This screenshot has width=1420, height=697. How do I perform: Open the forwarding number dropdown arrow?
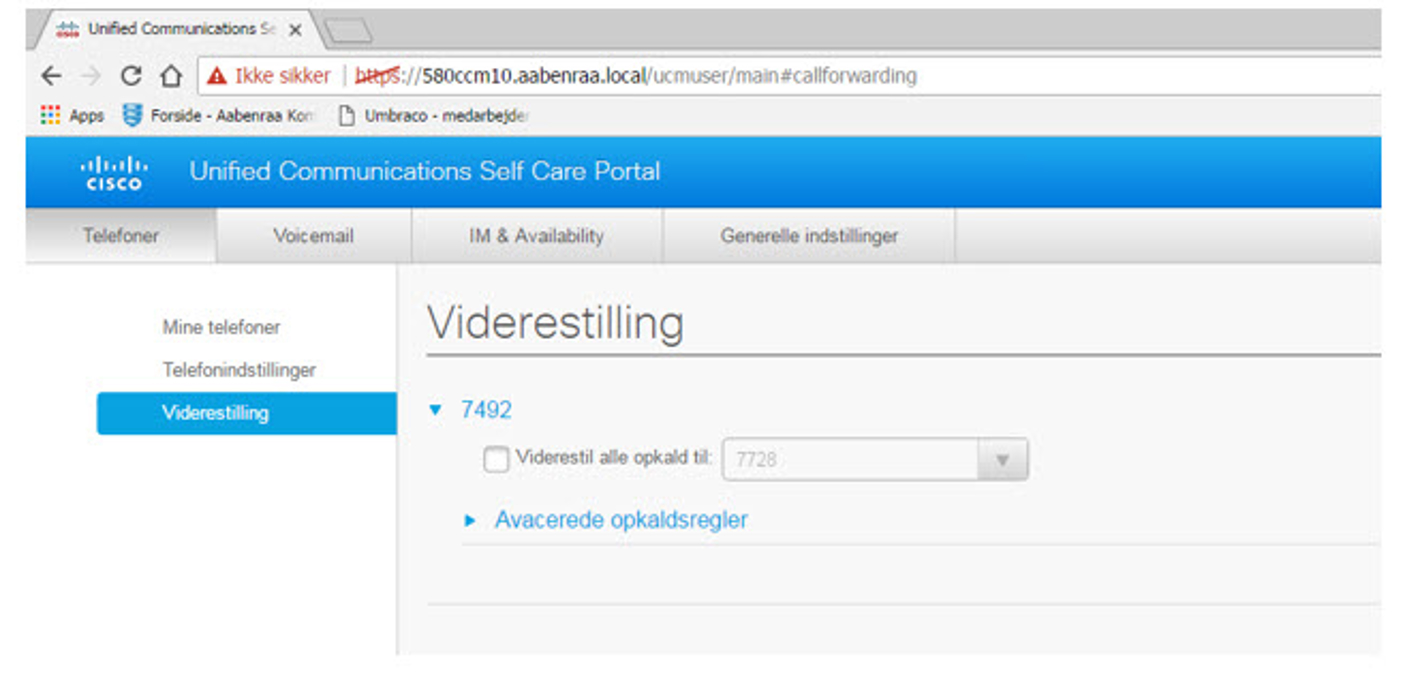(1003, 460)
